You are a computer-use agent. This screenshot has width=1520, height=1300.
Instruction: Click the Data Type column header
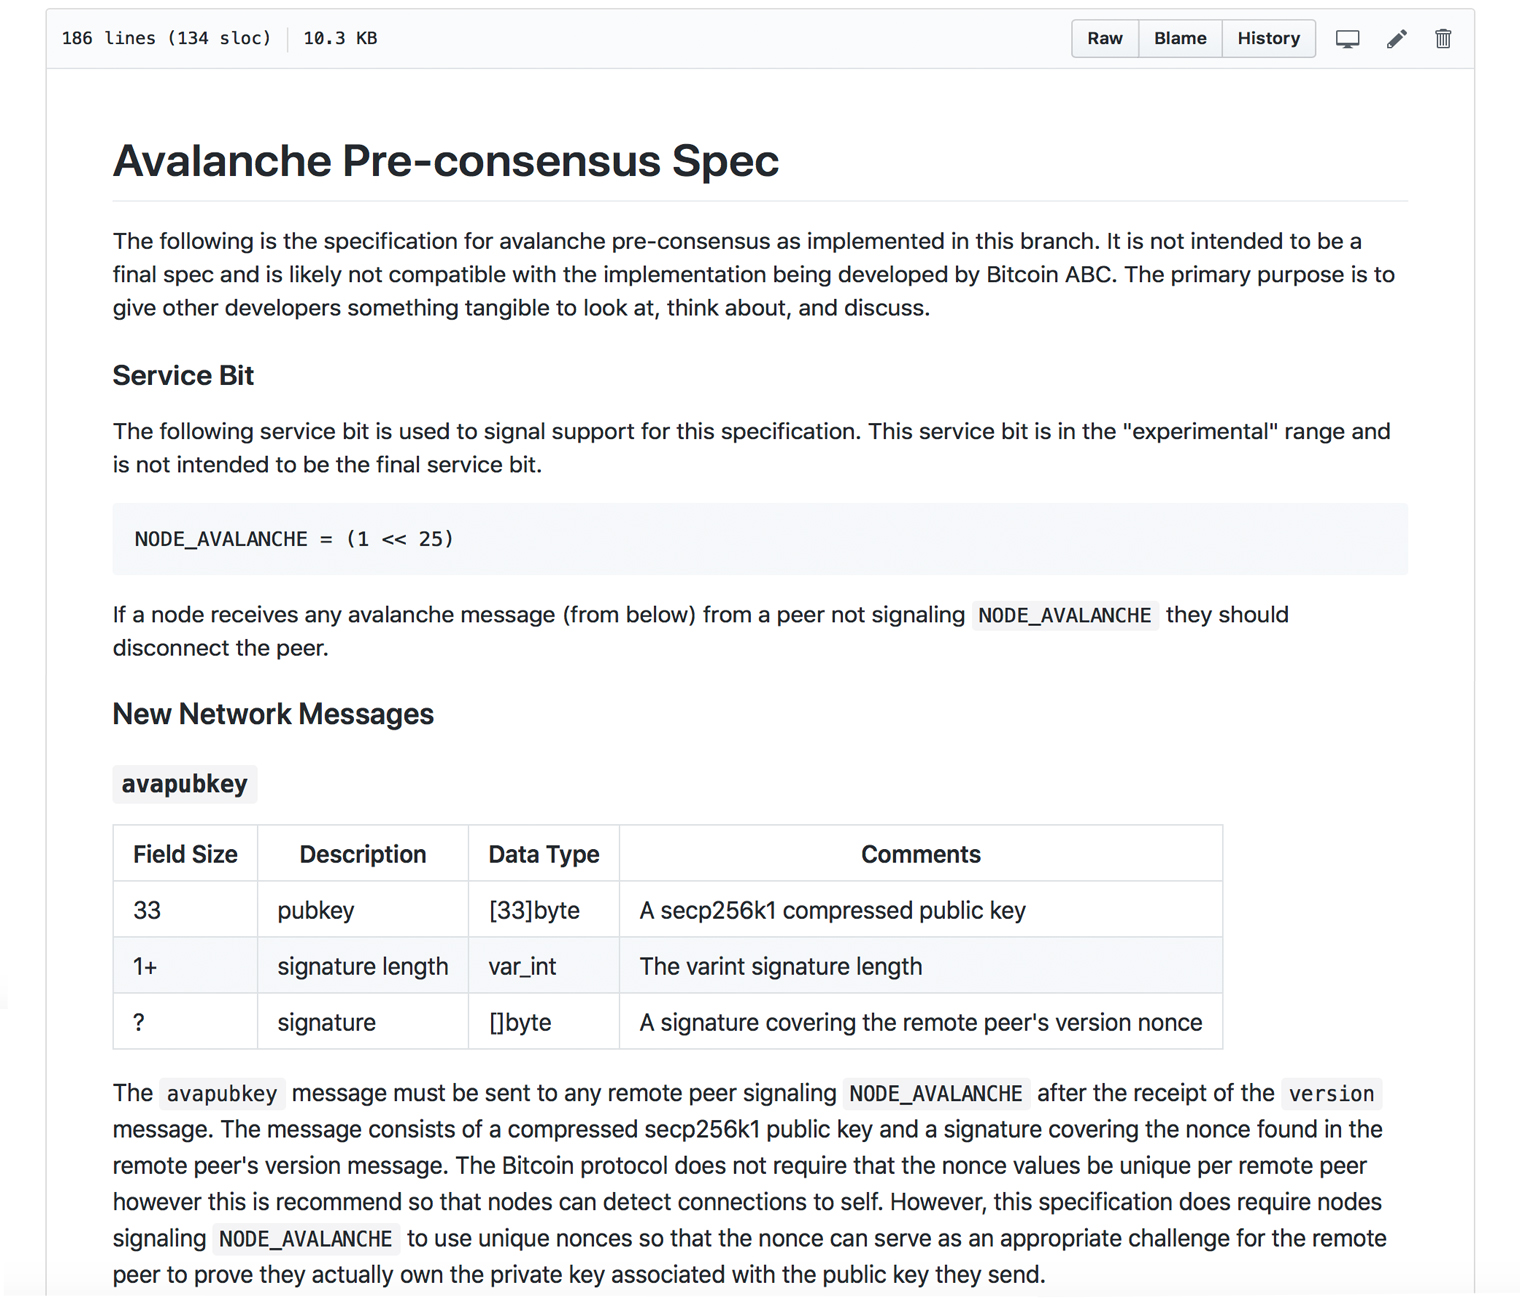pyautogui.click(x=543, y=854)
